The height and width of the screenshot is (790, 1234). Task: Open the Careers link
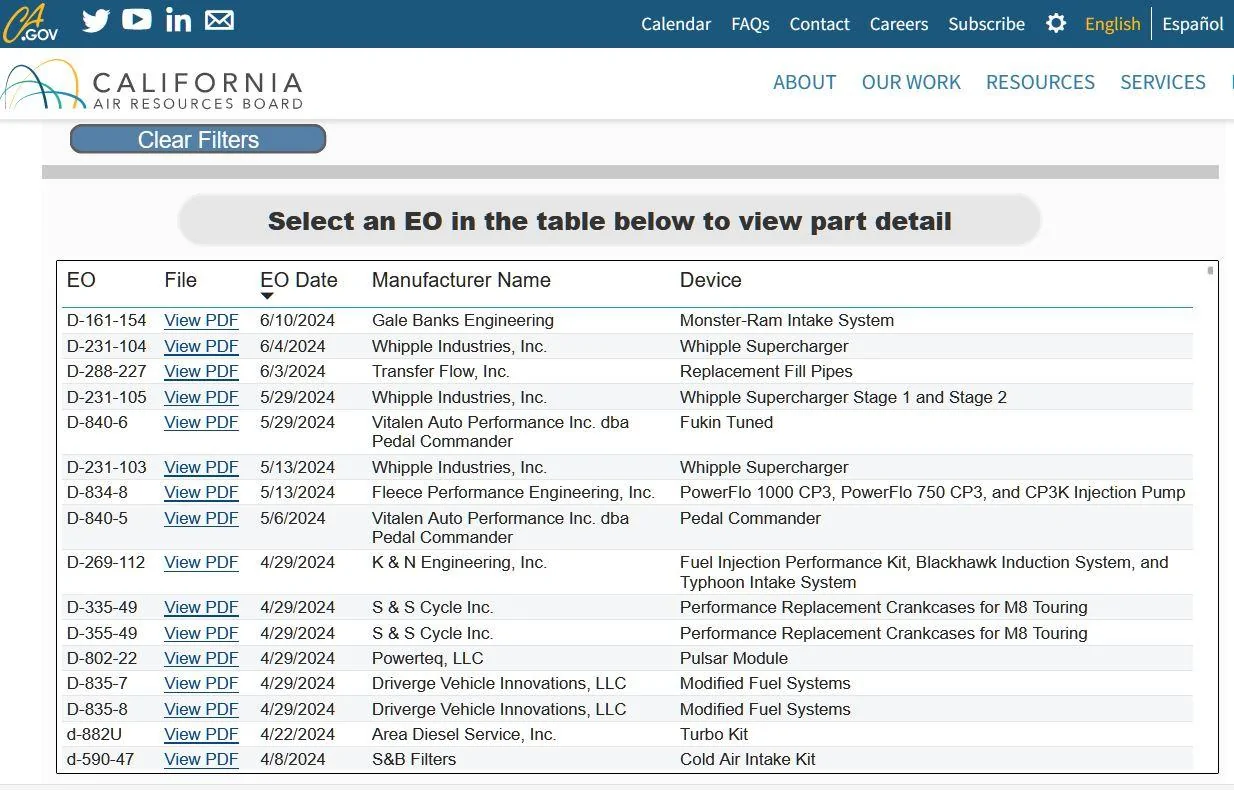[899, 24]
